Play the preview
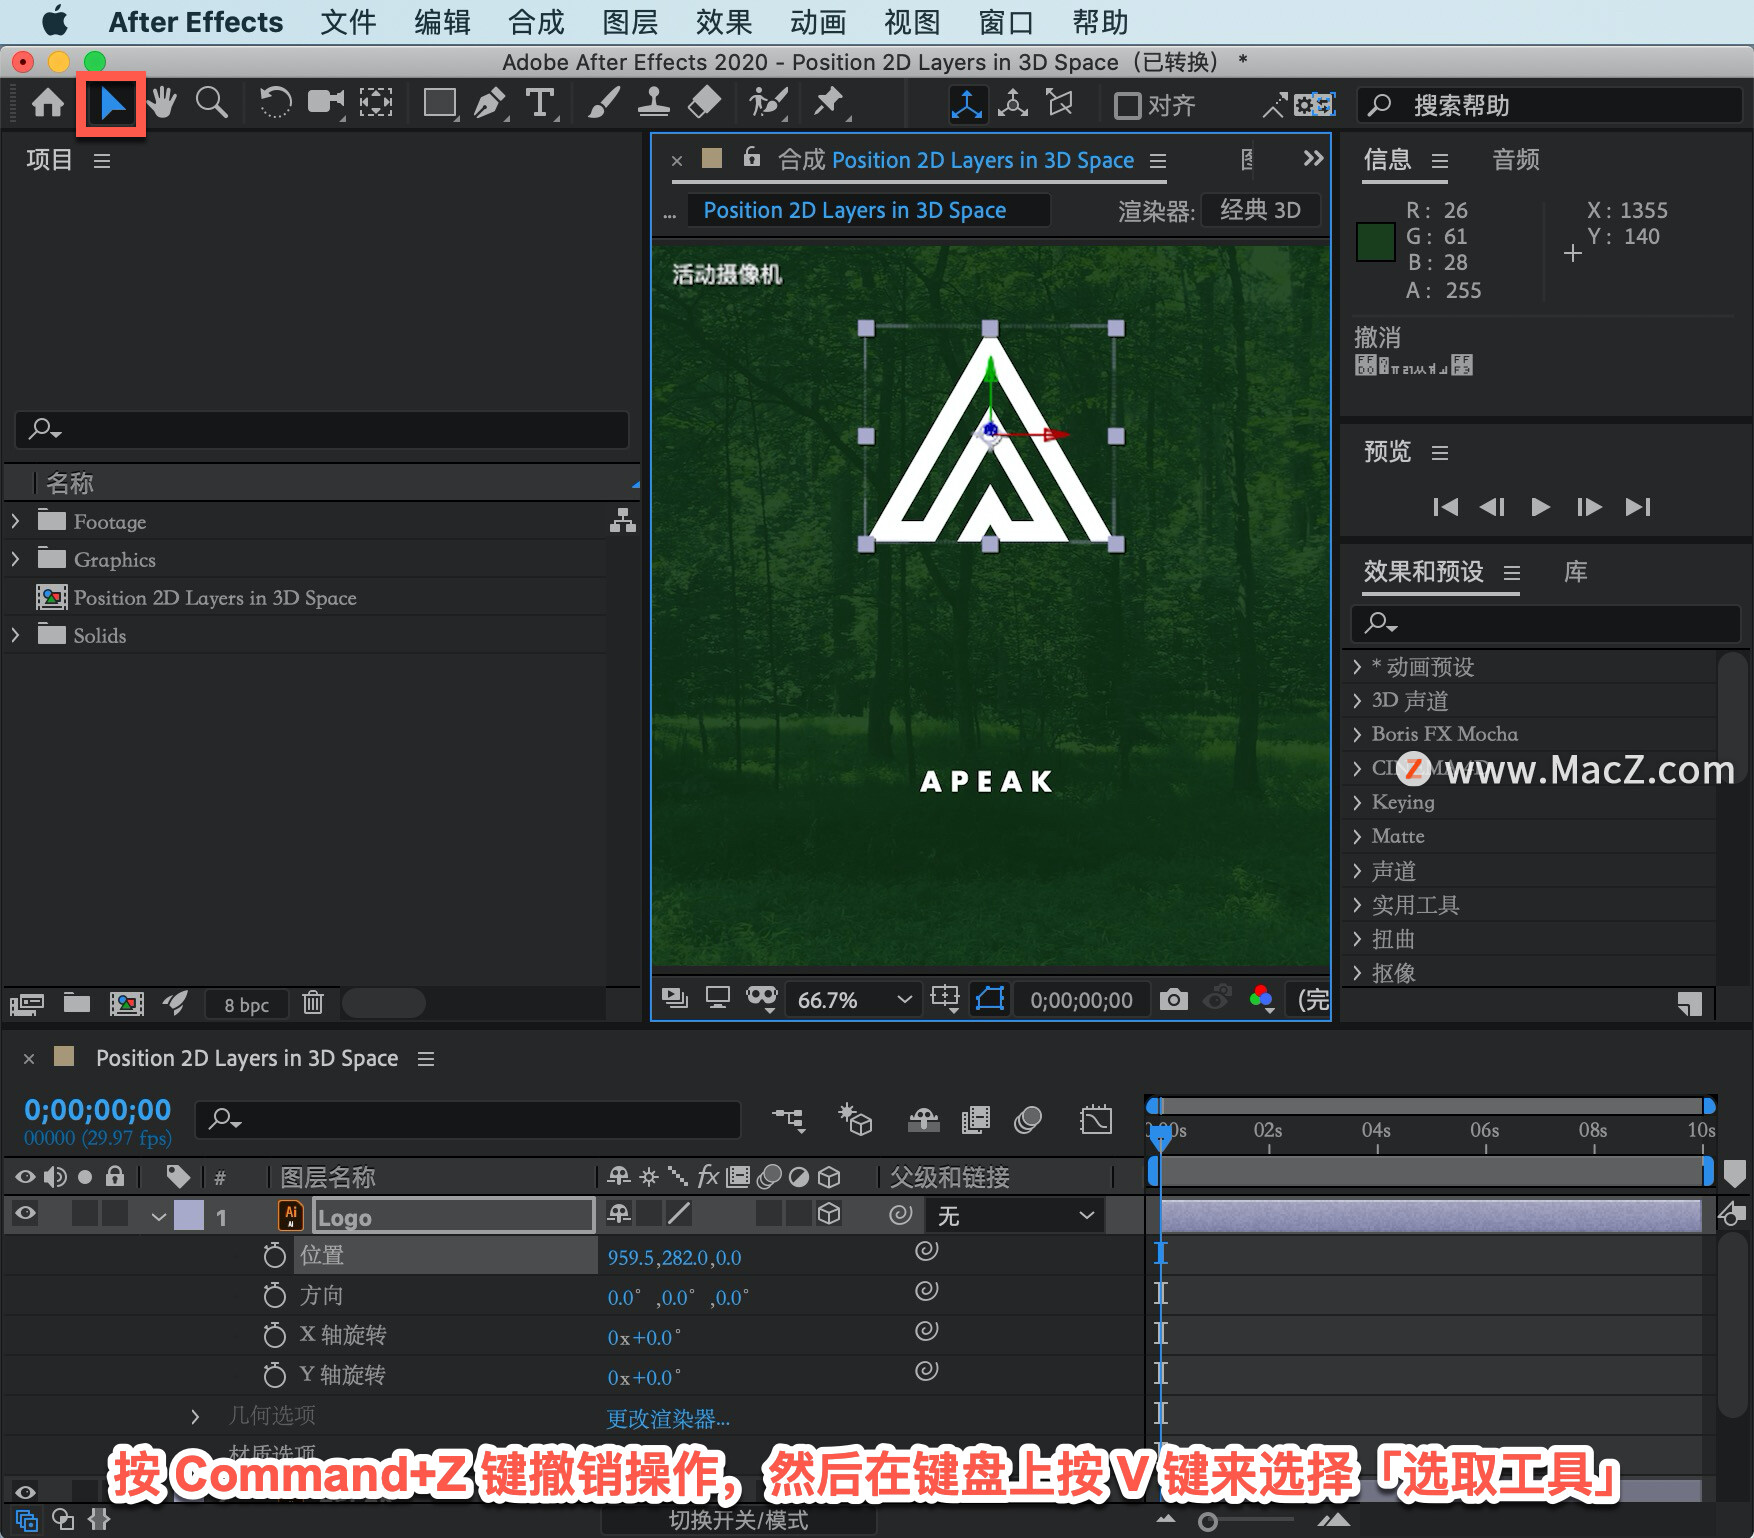This screenshot has height=1538, width=1754. pos(1540,507)
